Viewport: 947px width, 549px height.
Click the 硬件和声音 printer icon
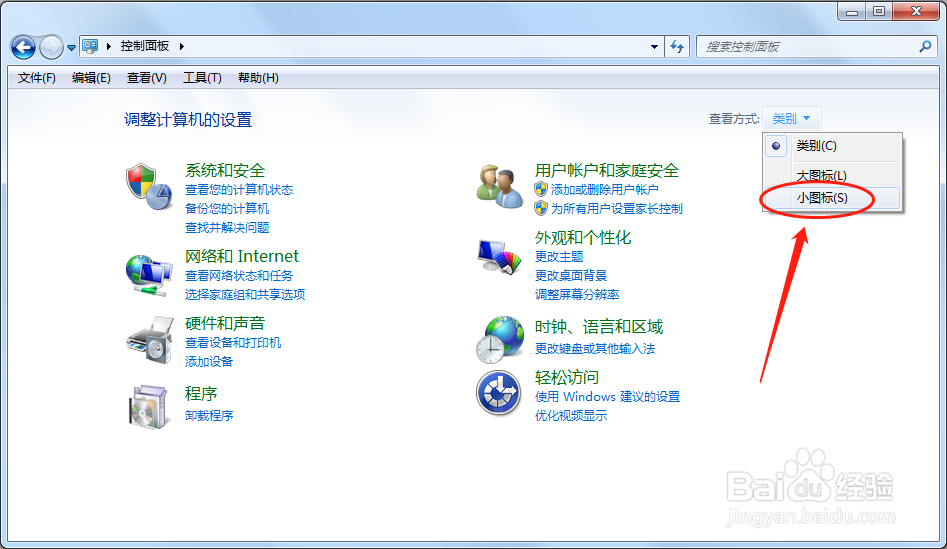click(x=149, y=340)
